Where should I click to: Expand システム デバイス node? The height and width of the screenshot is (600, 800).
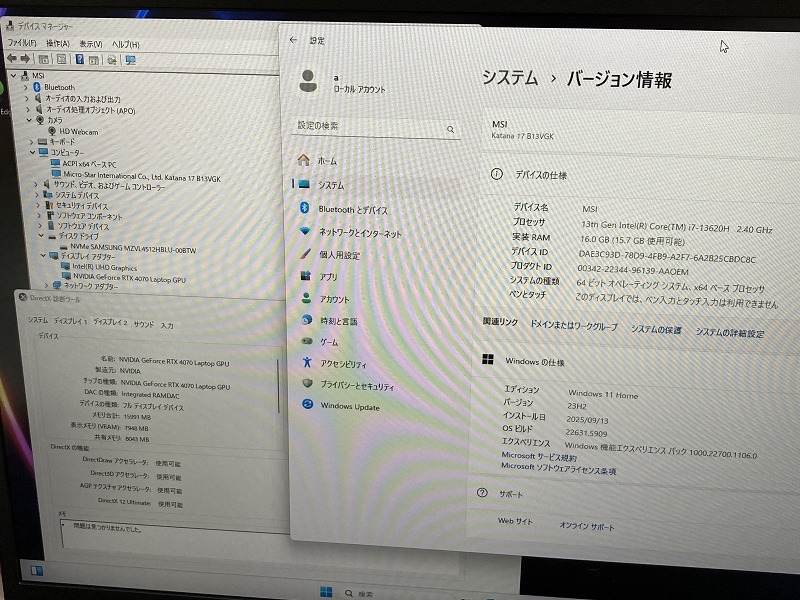(x=37, y=194)
